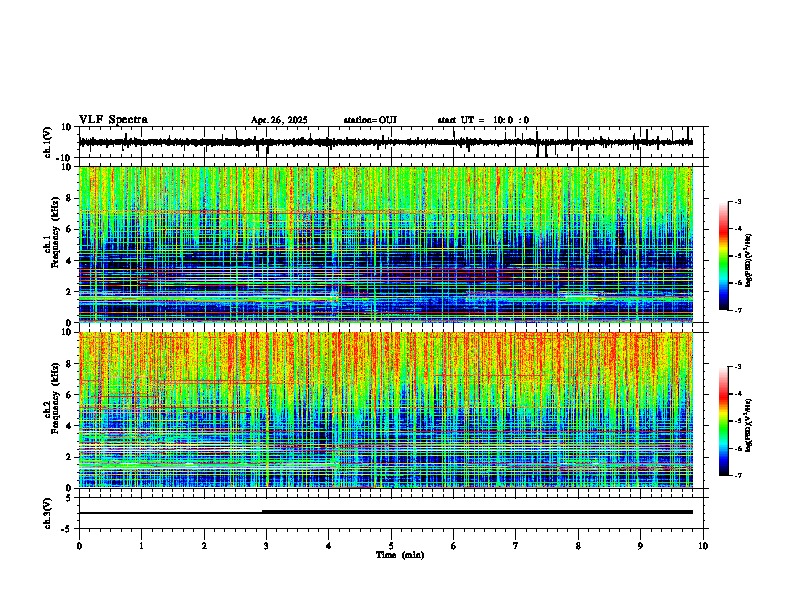Click the "7" tick on the Time axis

tap(516, 546)
